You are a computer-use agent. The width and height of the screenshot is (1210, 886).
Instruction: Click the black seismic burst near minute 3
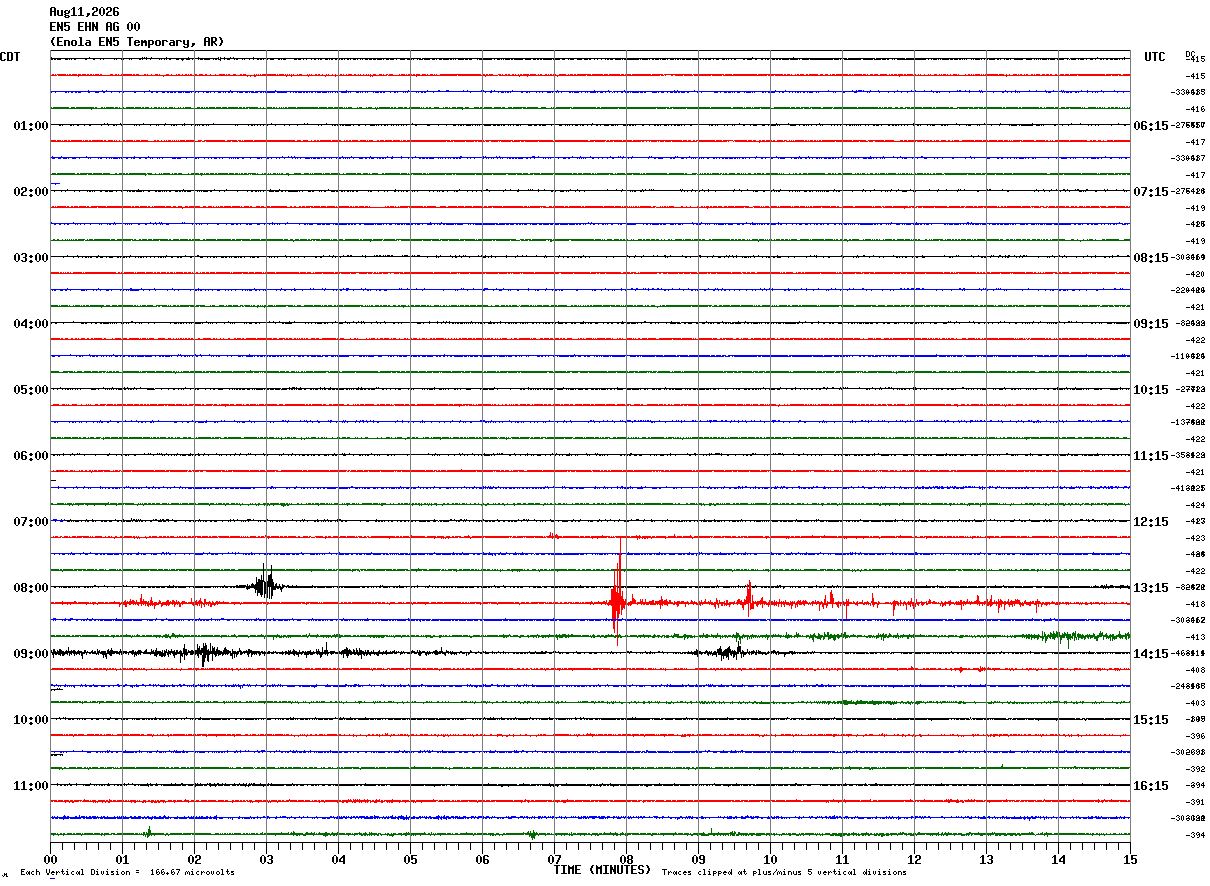(x=266, y=582)
